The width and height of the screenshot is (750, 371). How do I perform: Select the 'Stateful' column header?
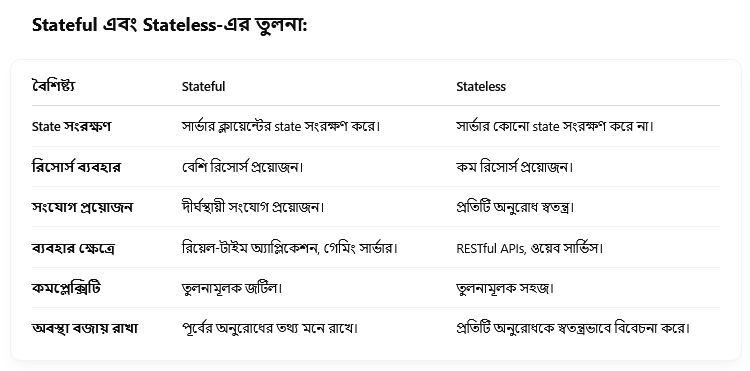pos(203,87)
